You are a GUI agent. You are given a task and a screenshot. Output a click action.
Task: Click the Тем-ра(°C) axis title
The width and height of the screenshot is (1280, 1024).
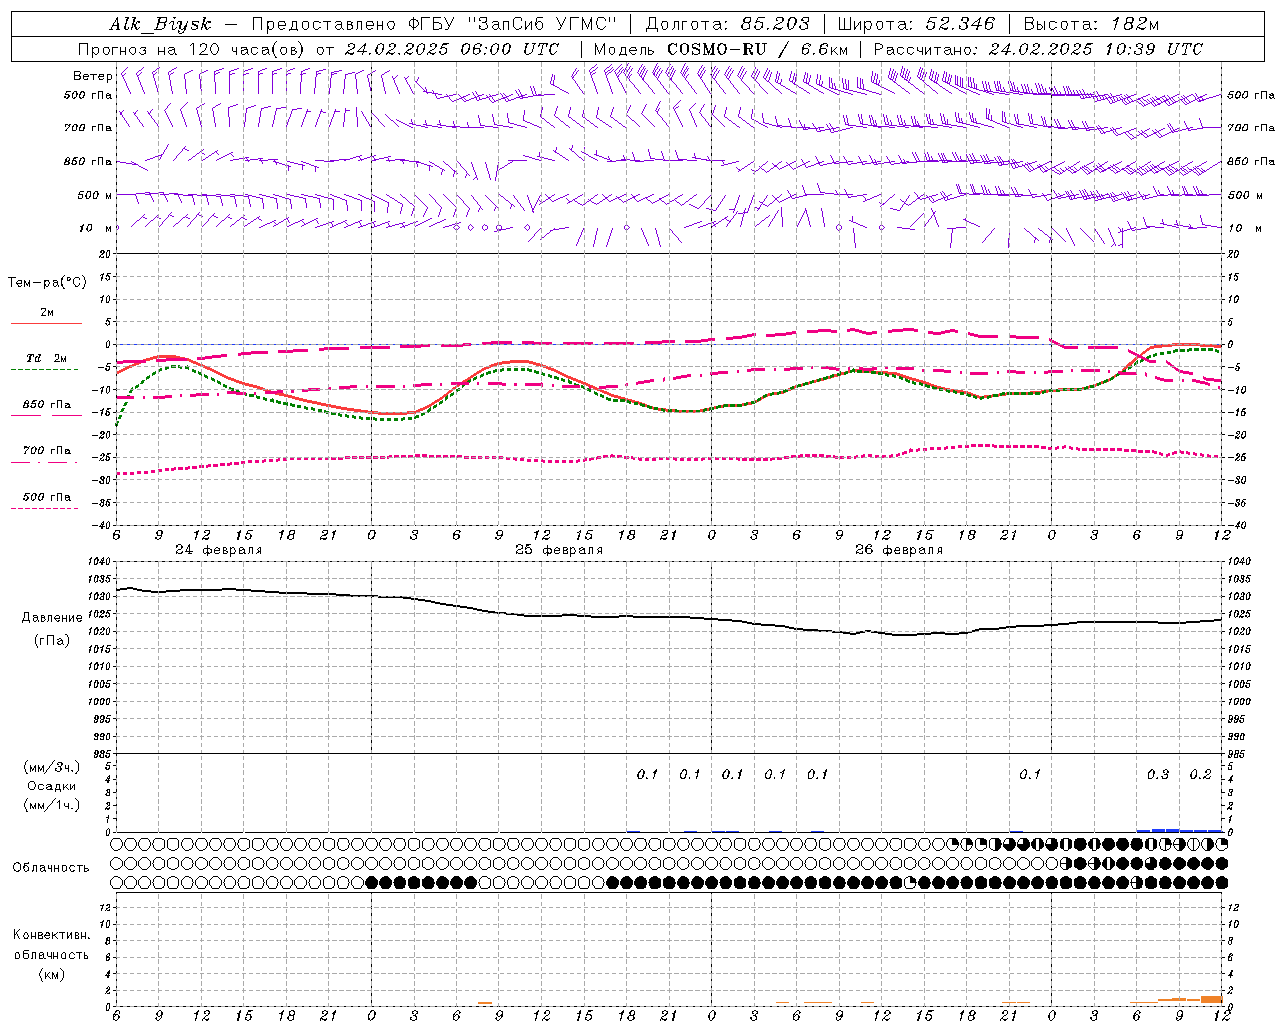pos(47,283)
